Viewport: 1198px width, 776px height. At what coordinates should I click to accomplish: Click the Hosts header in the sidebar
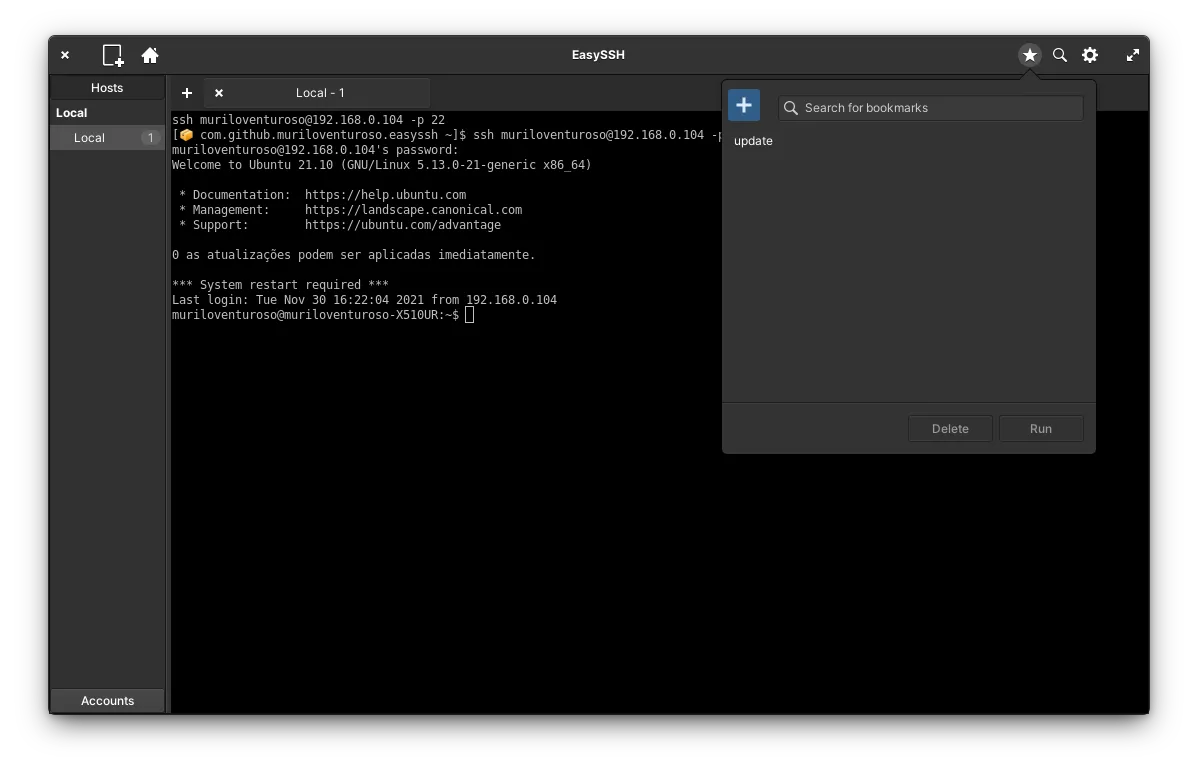(x=107, y=87)
